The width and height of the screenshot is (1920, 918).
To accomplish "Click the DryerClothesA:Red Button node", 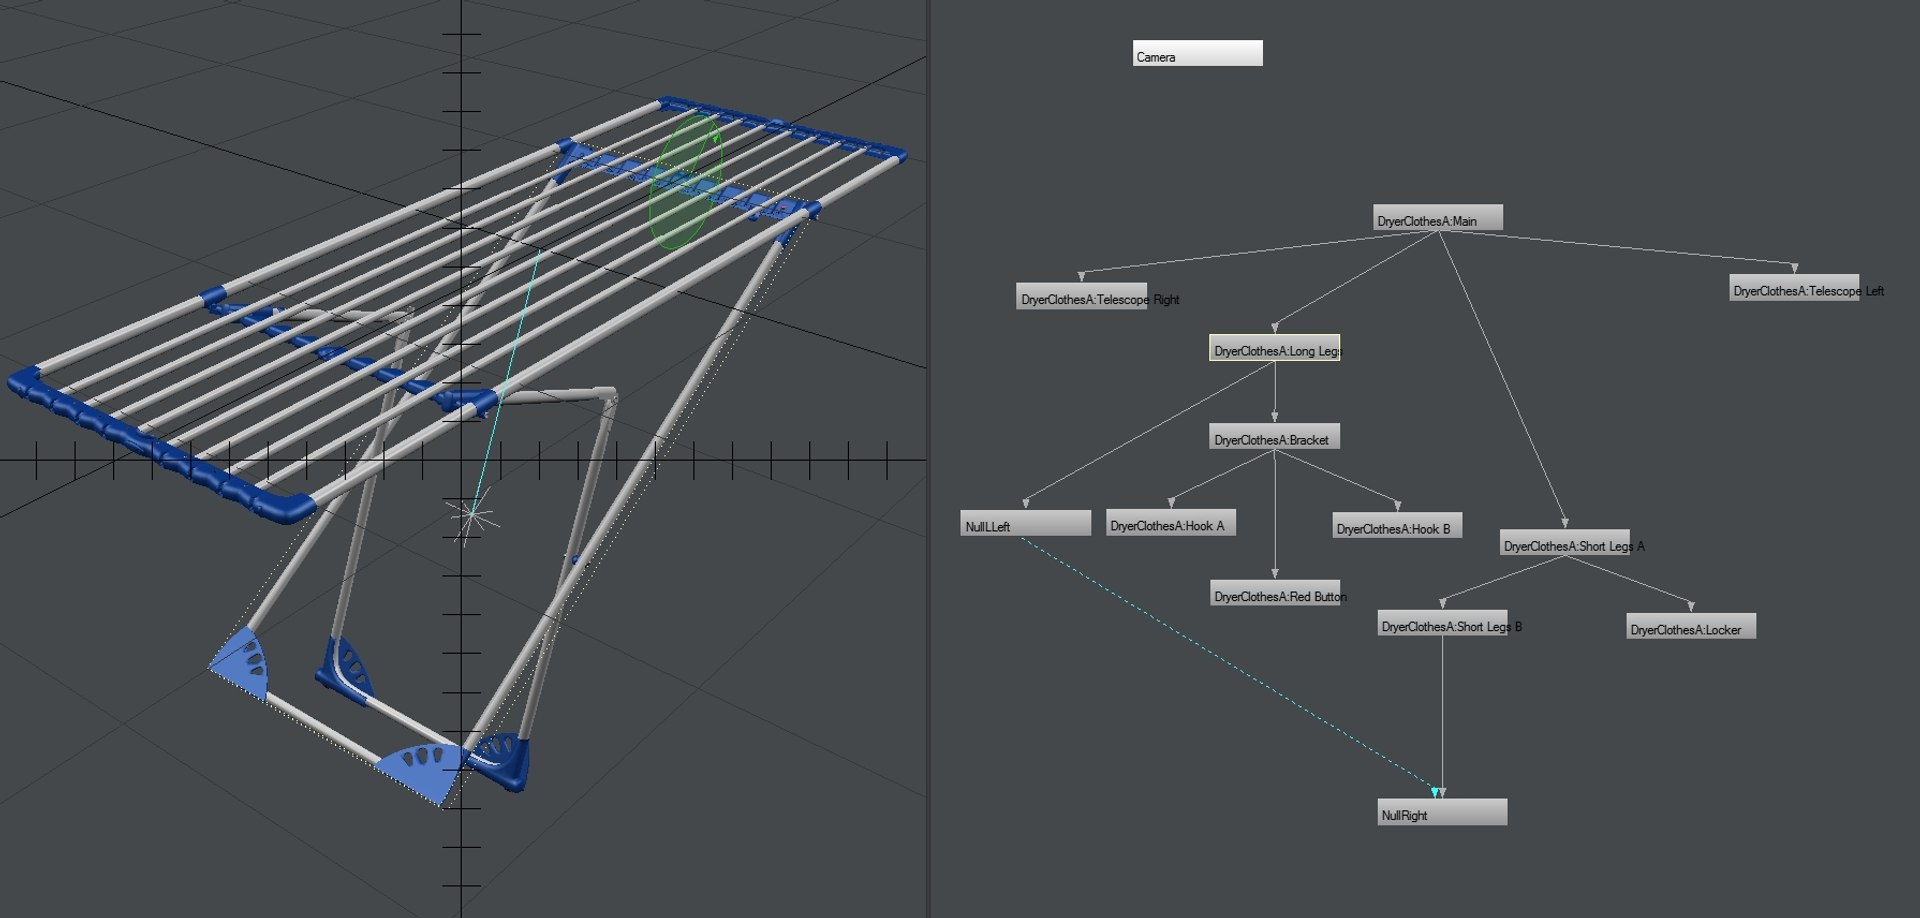I will point(1275,593).
